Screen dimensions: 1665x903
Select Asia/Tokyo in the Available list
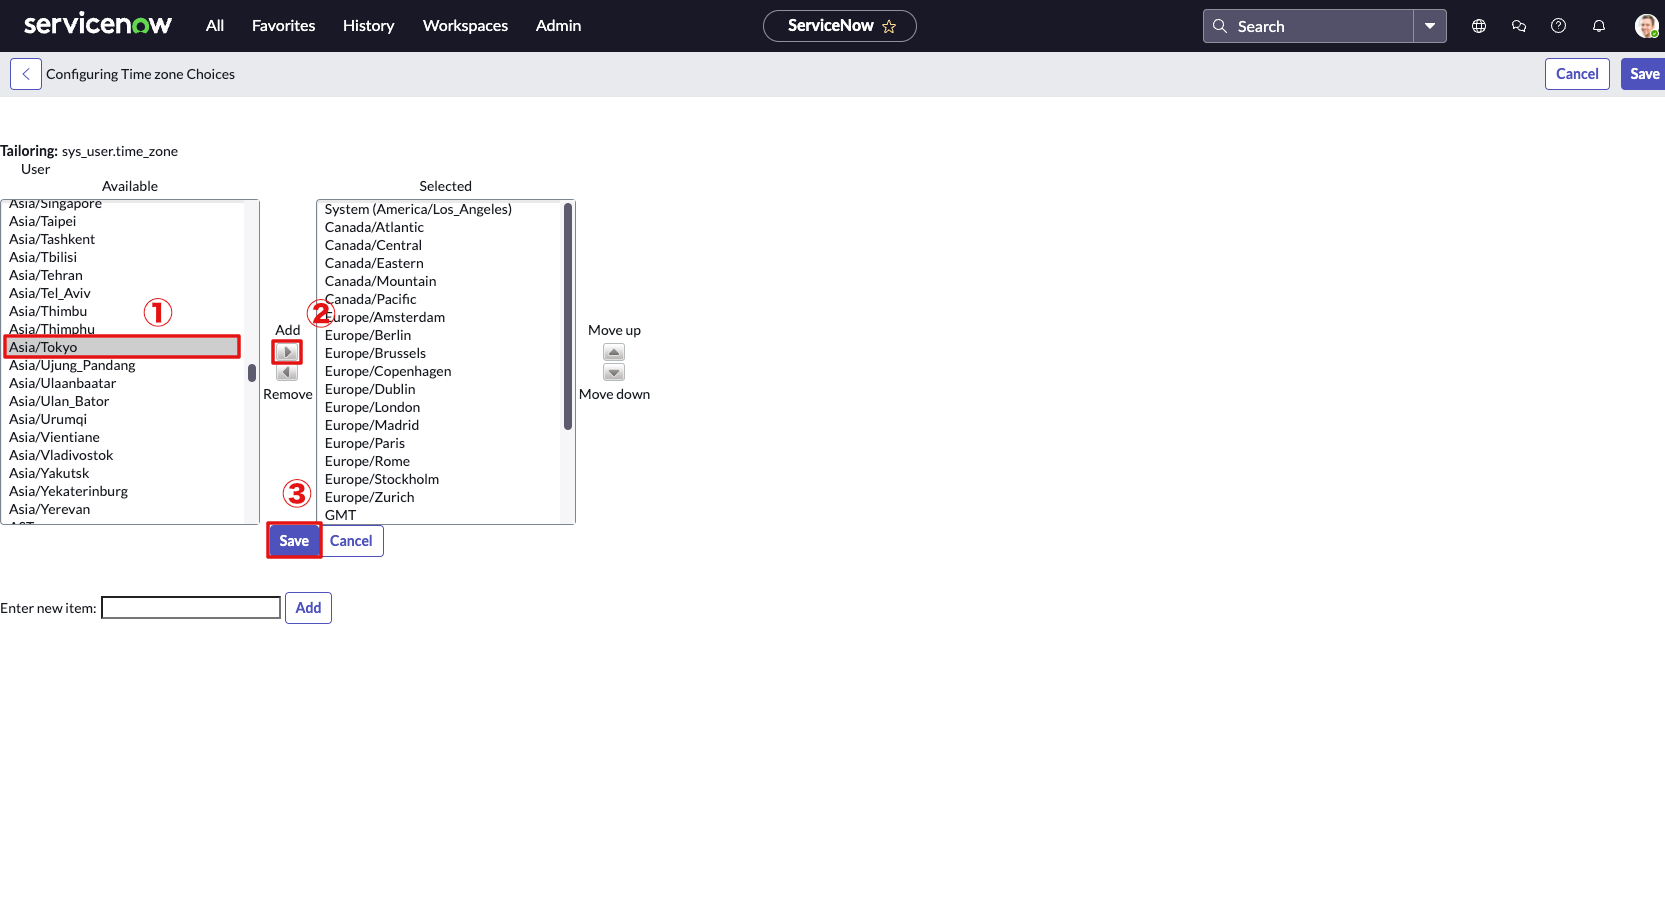pos(122,346)
